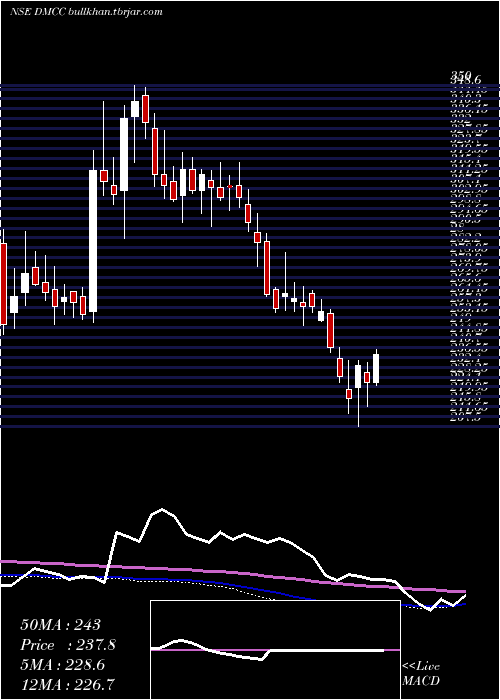
Task: Click the last white candlestick on the right
Action: pyautogui.click(x=376, y=368)
